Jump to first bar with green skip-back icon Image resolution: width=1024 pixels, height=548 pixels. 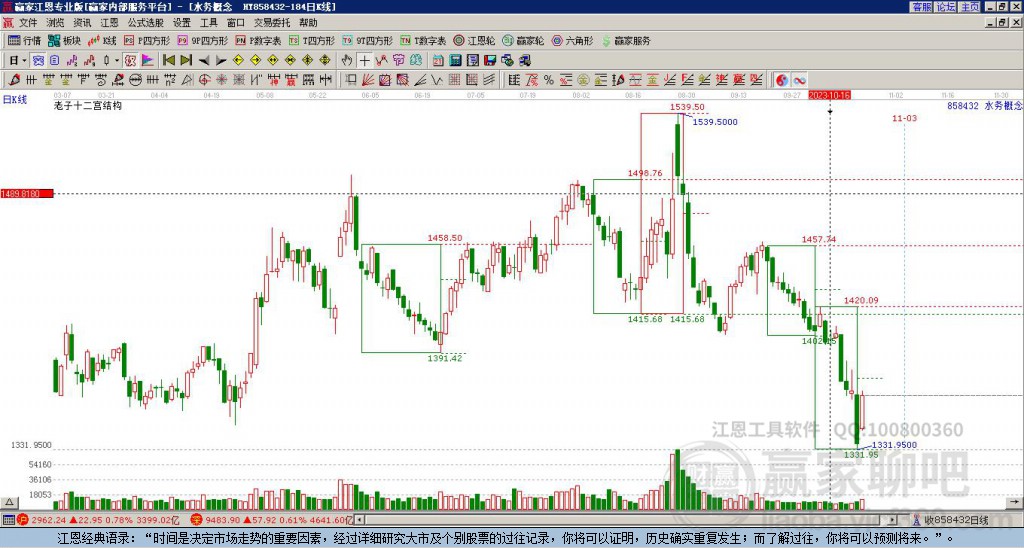click(x=169, y=60)
